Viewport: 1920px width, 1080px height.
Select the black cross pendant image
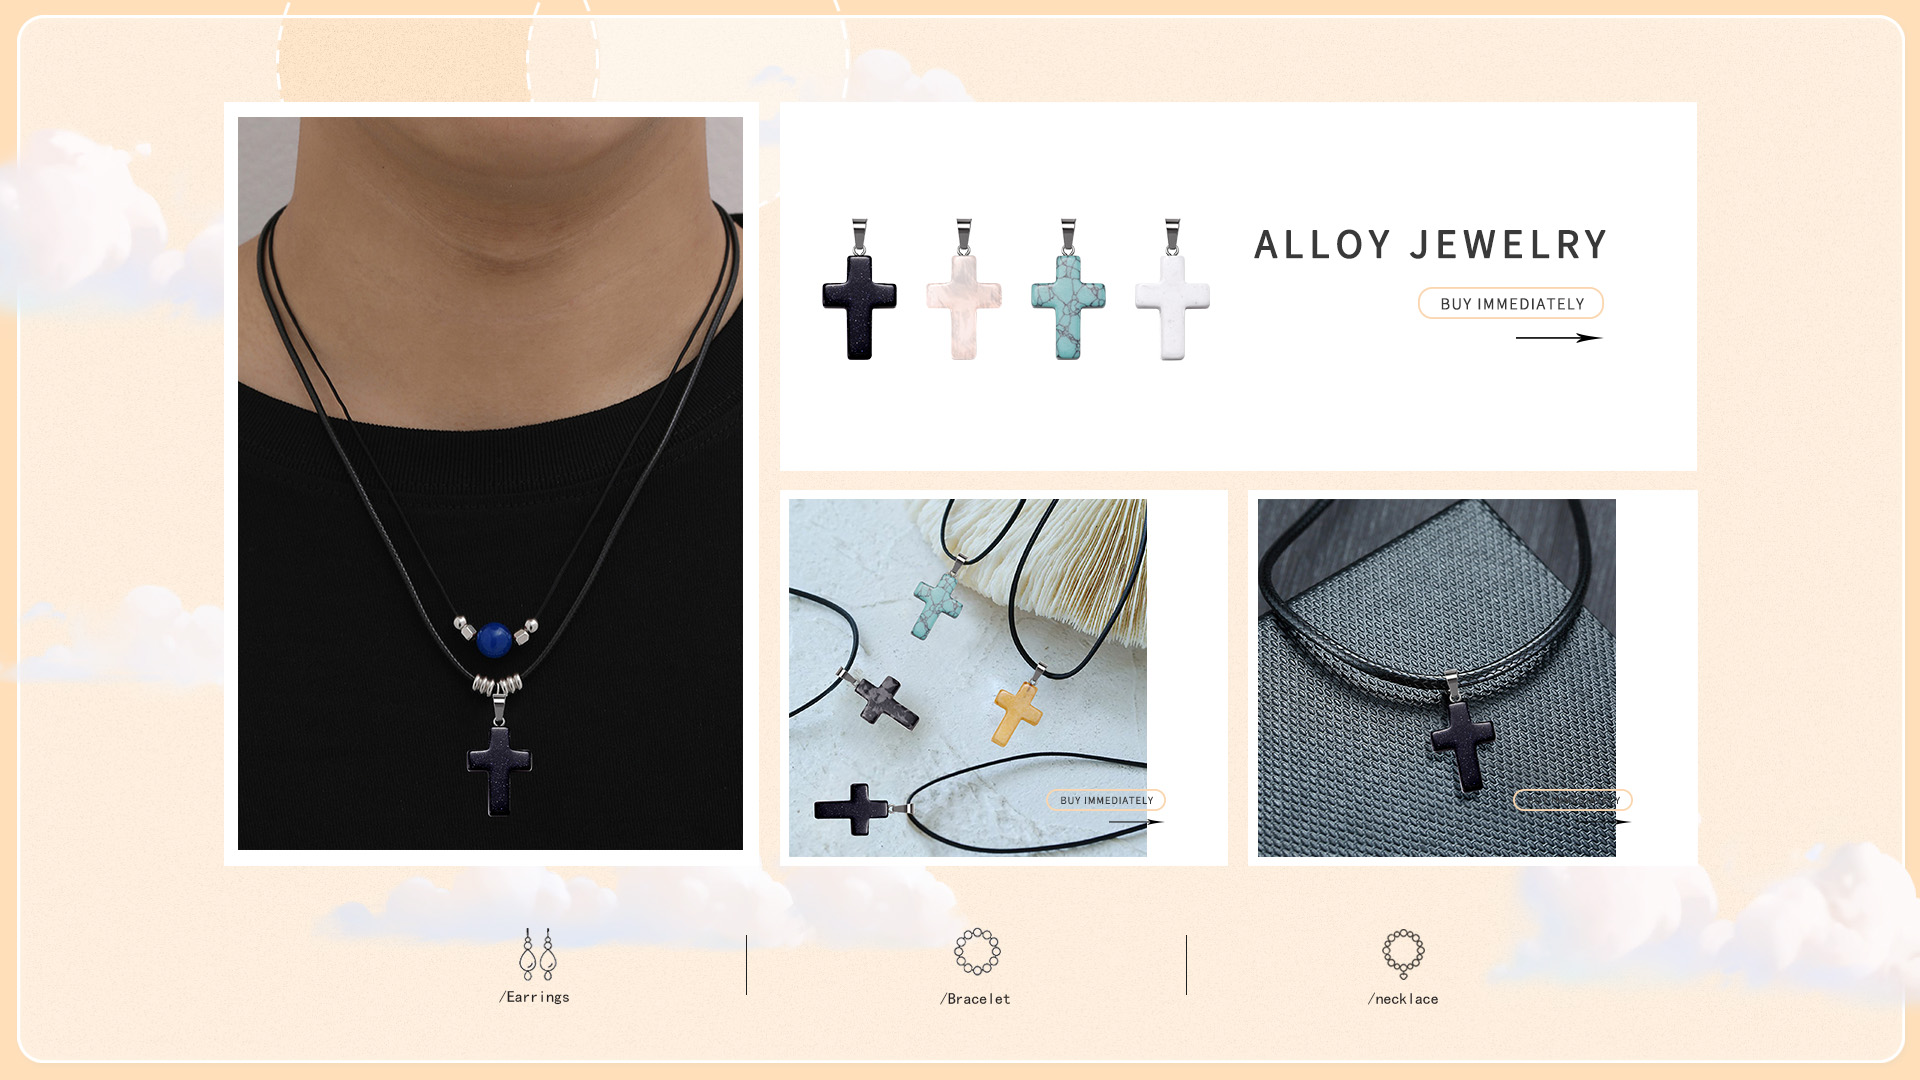[859, 289]
